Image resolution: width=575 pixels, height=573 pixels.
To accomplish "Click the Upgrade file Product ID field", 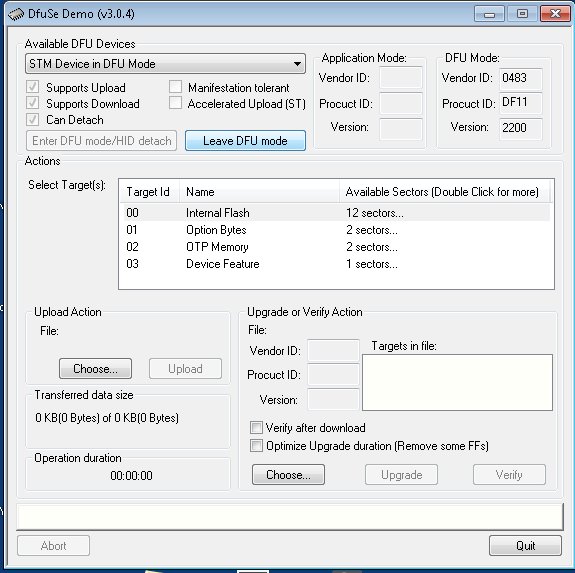I will click(333, 374).
